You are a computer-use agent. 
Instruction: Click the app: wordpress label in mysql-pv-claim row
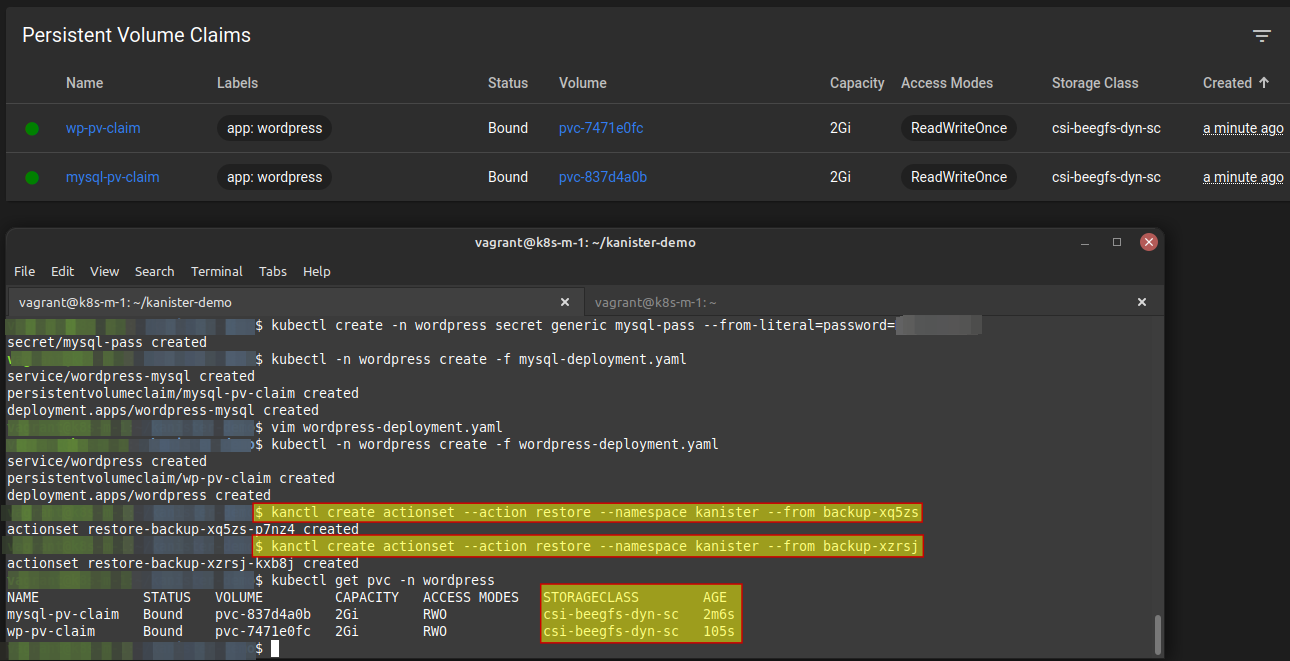tap(274, 177)
